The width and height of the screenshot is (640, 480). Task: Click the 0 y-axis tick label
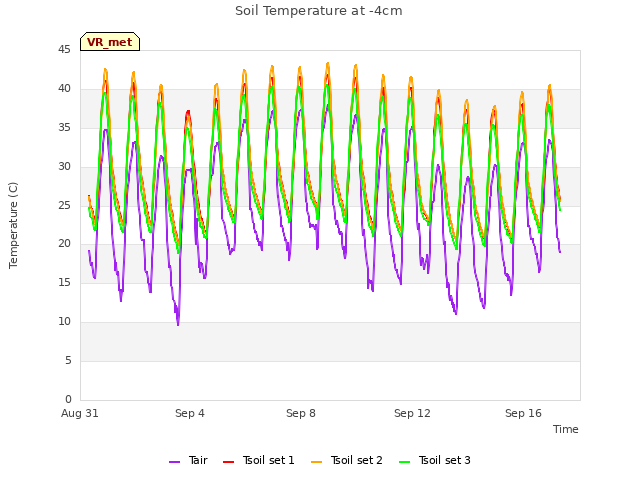(68, 399)
